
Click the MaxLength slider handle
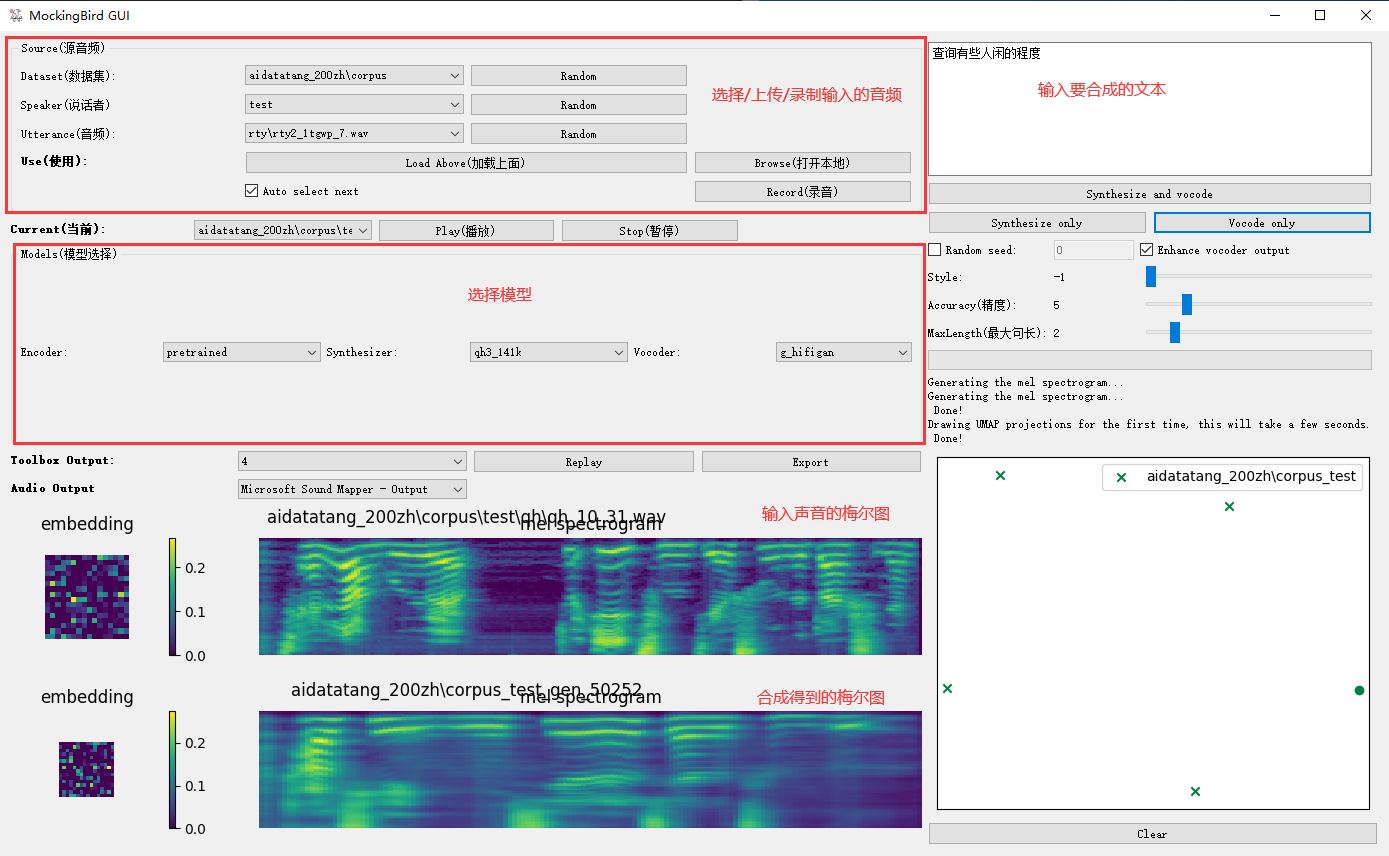[x=1175, y=332]
